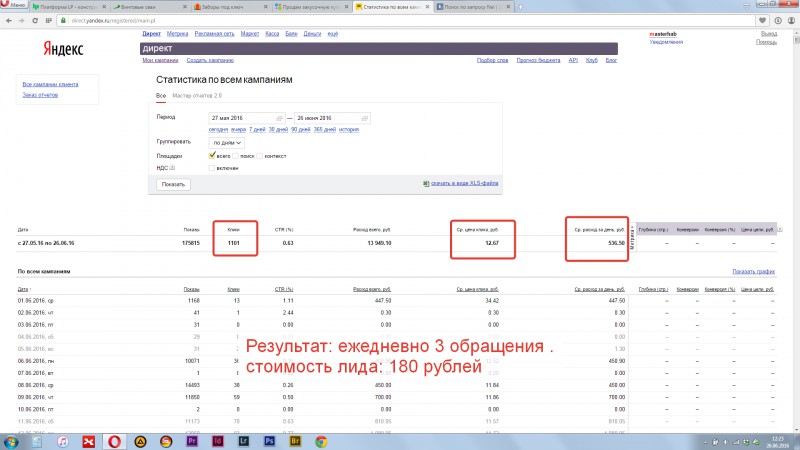Image resolution: width=800 pixels, height=450 pixels.
Task: Sort table by CTR (%) column header
Action: [x=284, y=289]
